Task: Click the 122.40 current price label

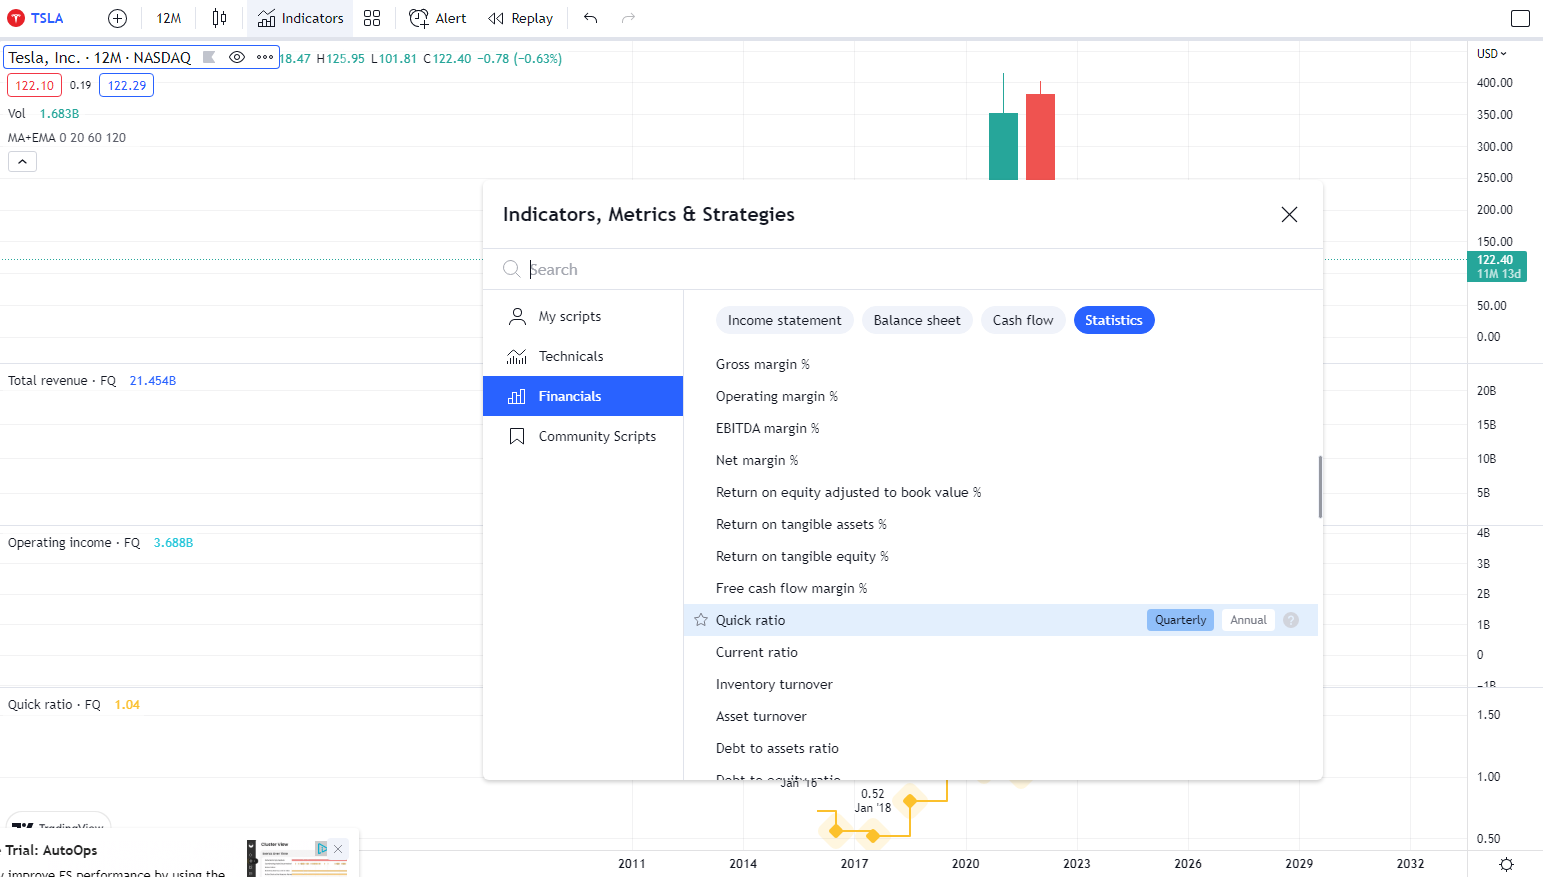Action: (x=1495, y=266)
